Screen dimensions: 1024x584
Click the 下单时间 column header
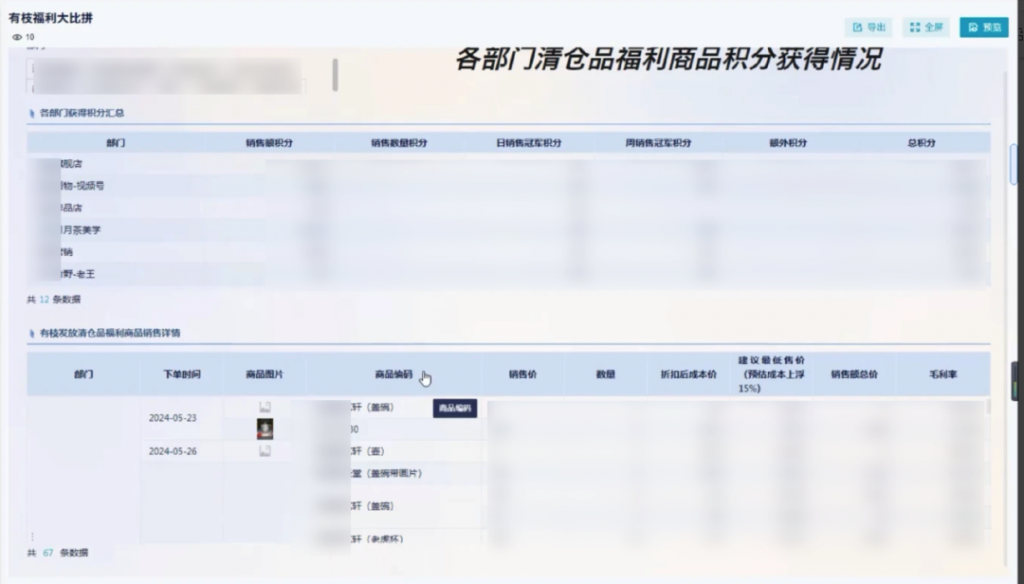click(182, 374)
